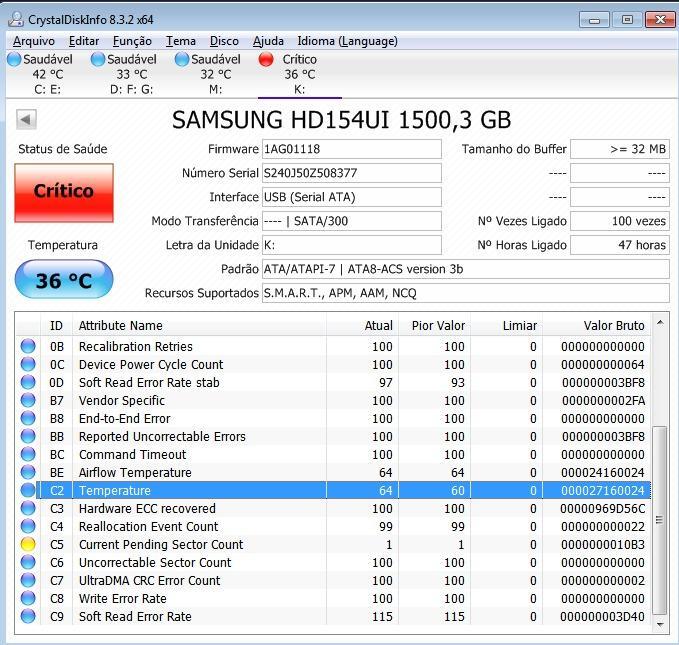Click the status icon for Uncorrectable Sector Count
The width and height of the screenshot is (679, 645).
[x=28, y=562]
